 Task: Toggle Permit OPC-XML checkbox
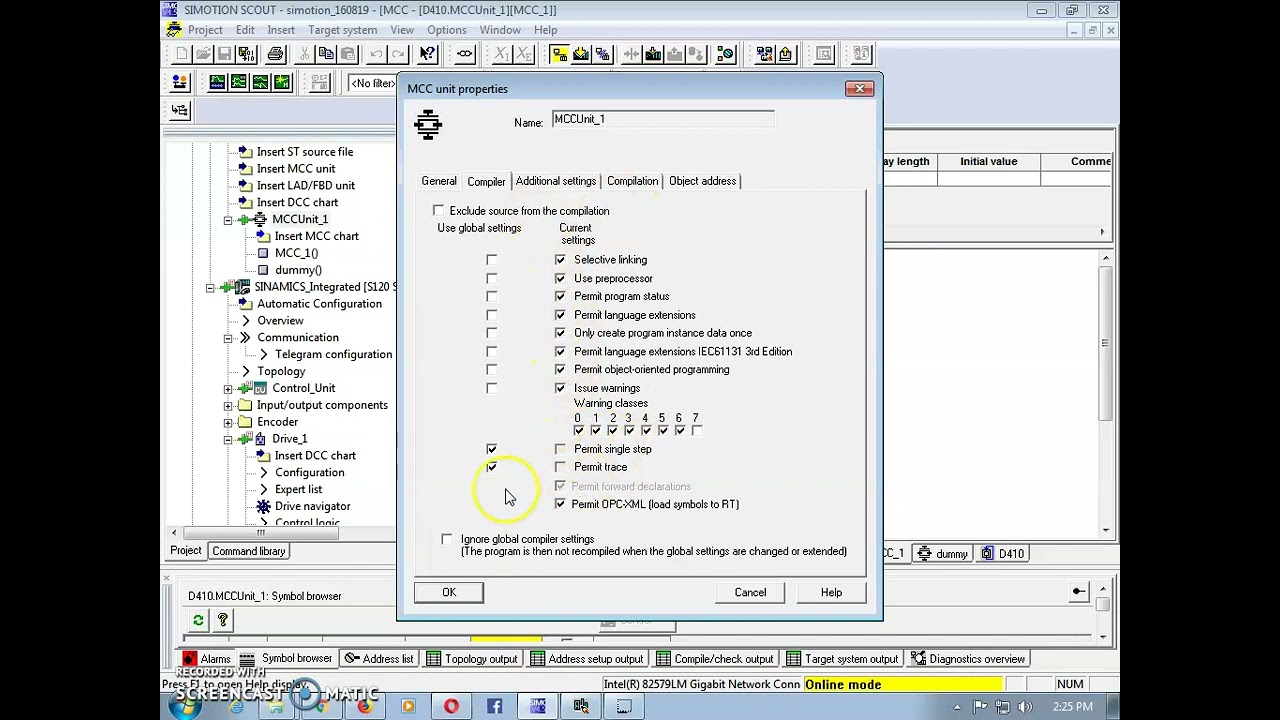pyautogui.click(x=560, y=504)
